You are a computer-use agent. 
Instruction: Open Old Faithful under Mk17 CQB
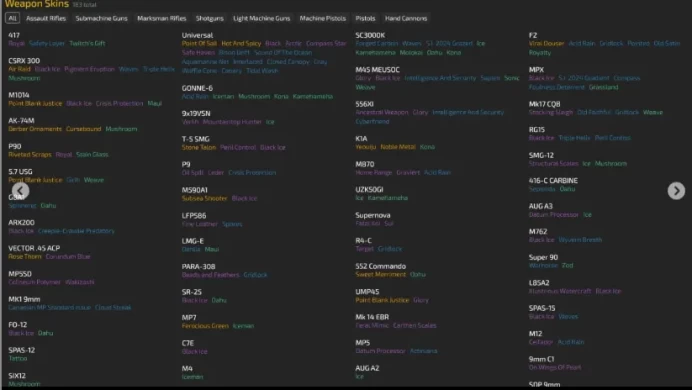pyautogui.click(x=594, y=112)
